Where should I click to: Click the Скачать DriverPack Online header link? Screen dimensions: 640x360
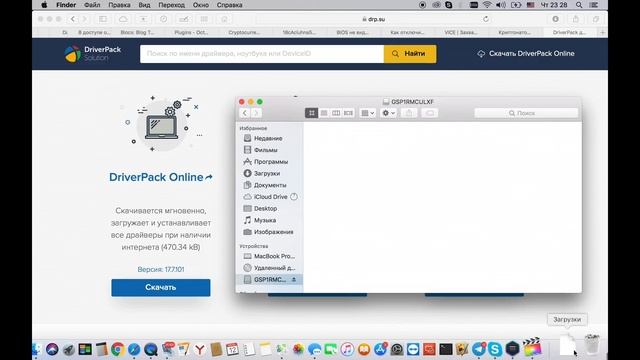[526, 53]
